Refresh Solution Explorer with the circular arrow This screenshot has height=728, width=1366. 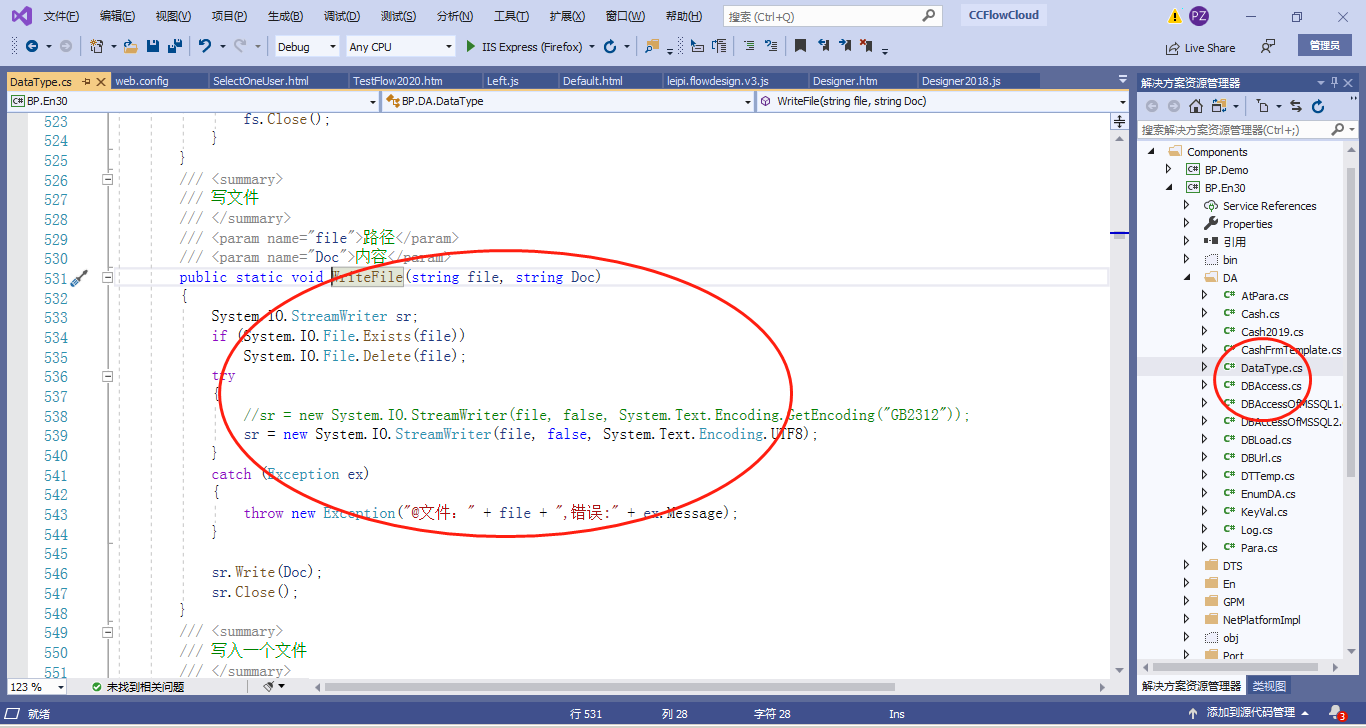tap(1318, 107)
